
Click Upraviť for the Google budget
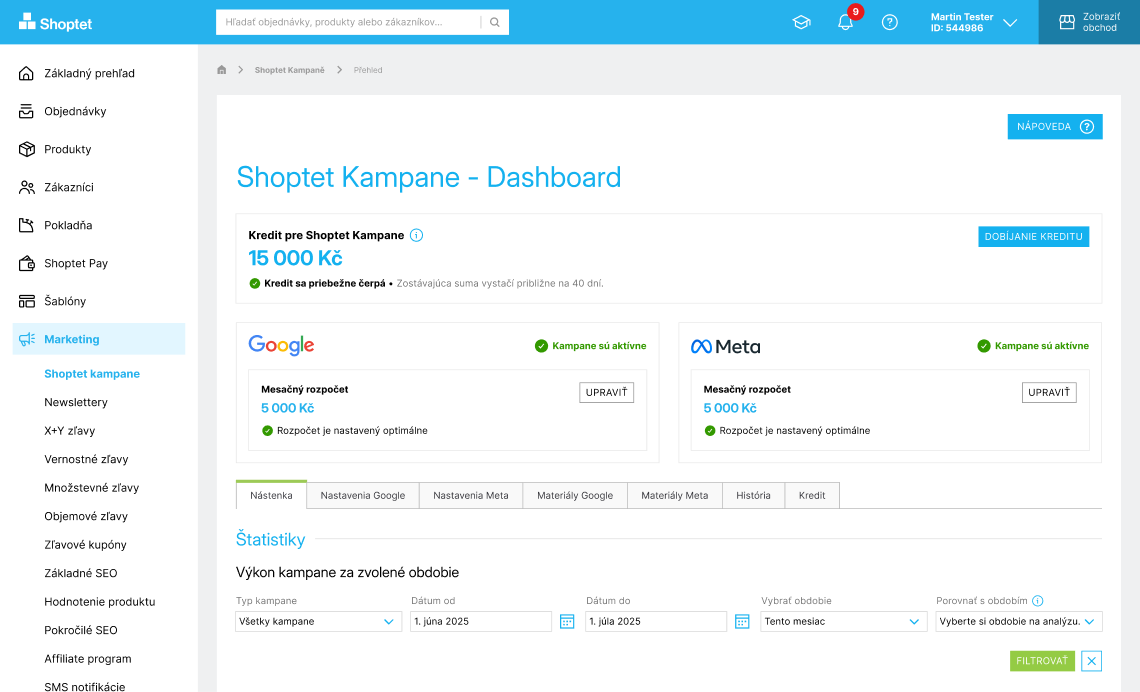click(x=606, y=393)
